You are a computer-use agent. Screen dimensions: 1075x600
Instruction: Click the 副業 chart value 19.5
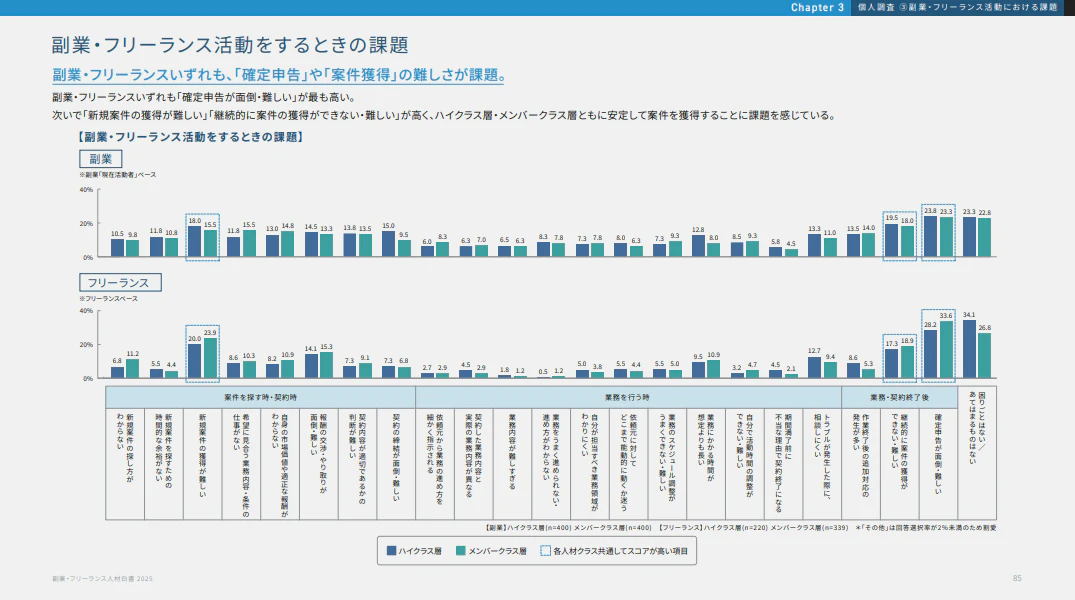891,218
